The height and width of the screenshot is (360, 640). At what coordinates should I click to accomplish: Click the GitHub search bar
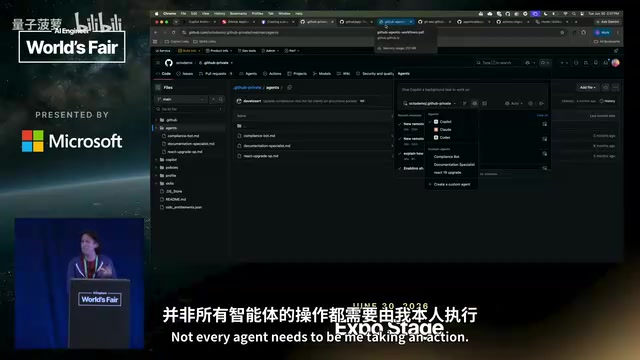point(498,62)
